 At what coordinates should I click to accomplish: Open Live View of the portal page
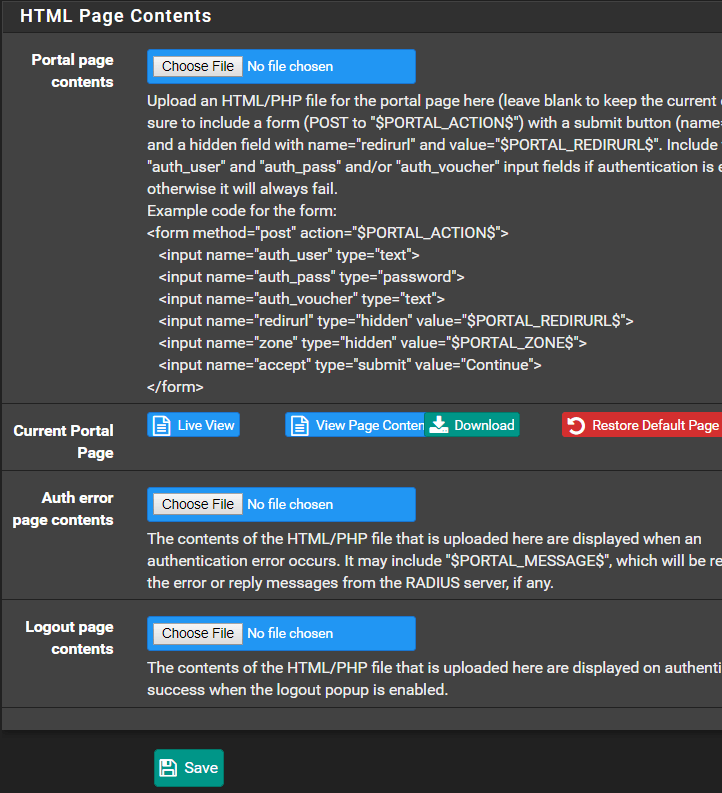tap(194, 425)
